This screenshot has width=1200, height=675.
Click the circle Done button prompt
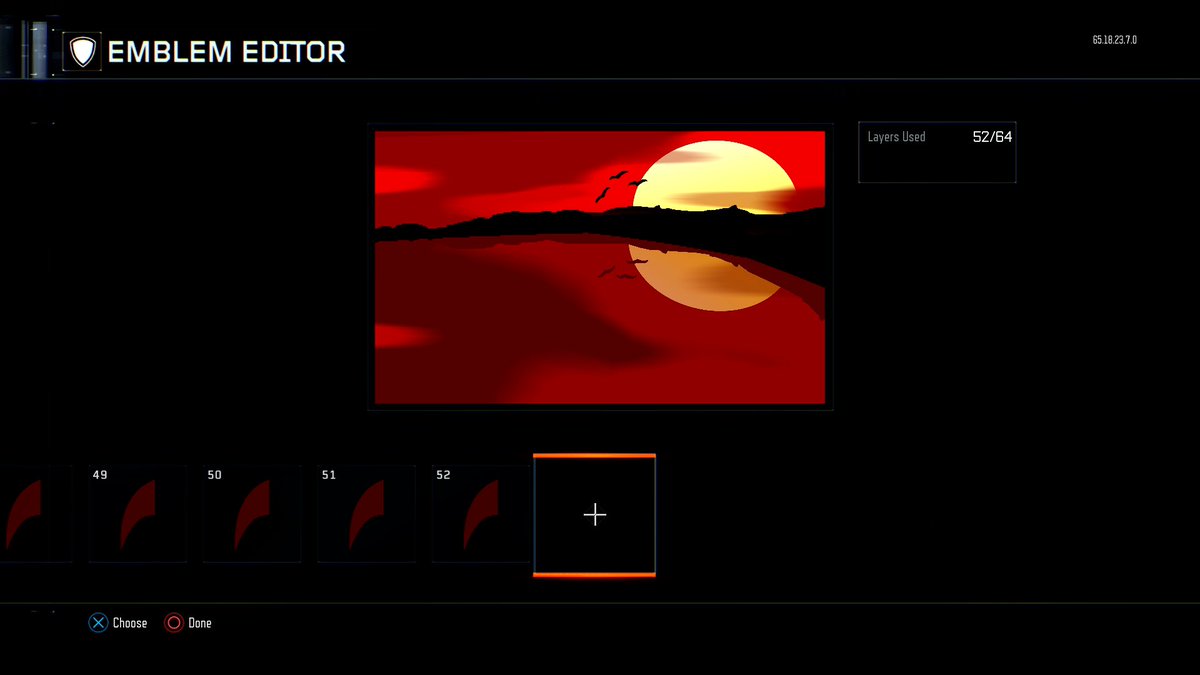tap(188, 623)
